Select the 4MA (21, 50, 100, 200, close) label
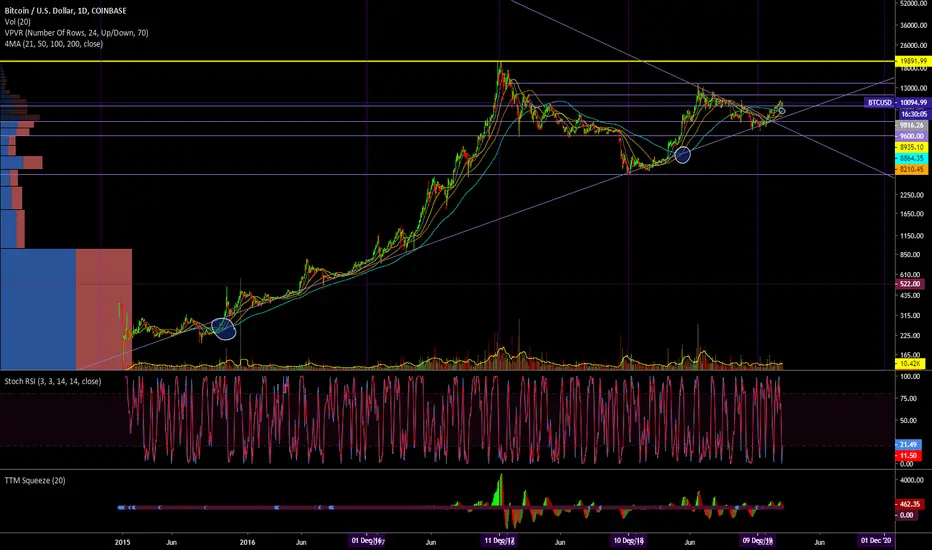The width and height of the screenshot is (932, 550). (x=53, y=44)
